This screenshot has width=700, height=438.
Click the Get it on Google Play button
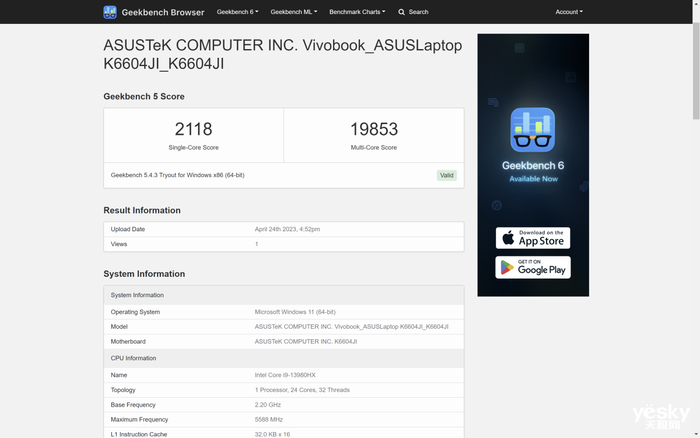click(533, 267)
